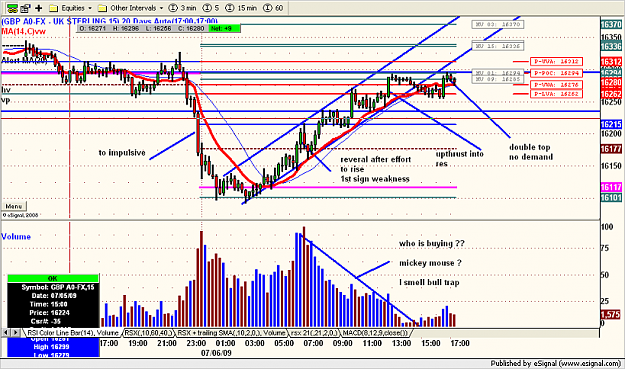
Task: Click the P-LVA: 16262 label
Action: click(x=556, y=94)
